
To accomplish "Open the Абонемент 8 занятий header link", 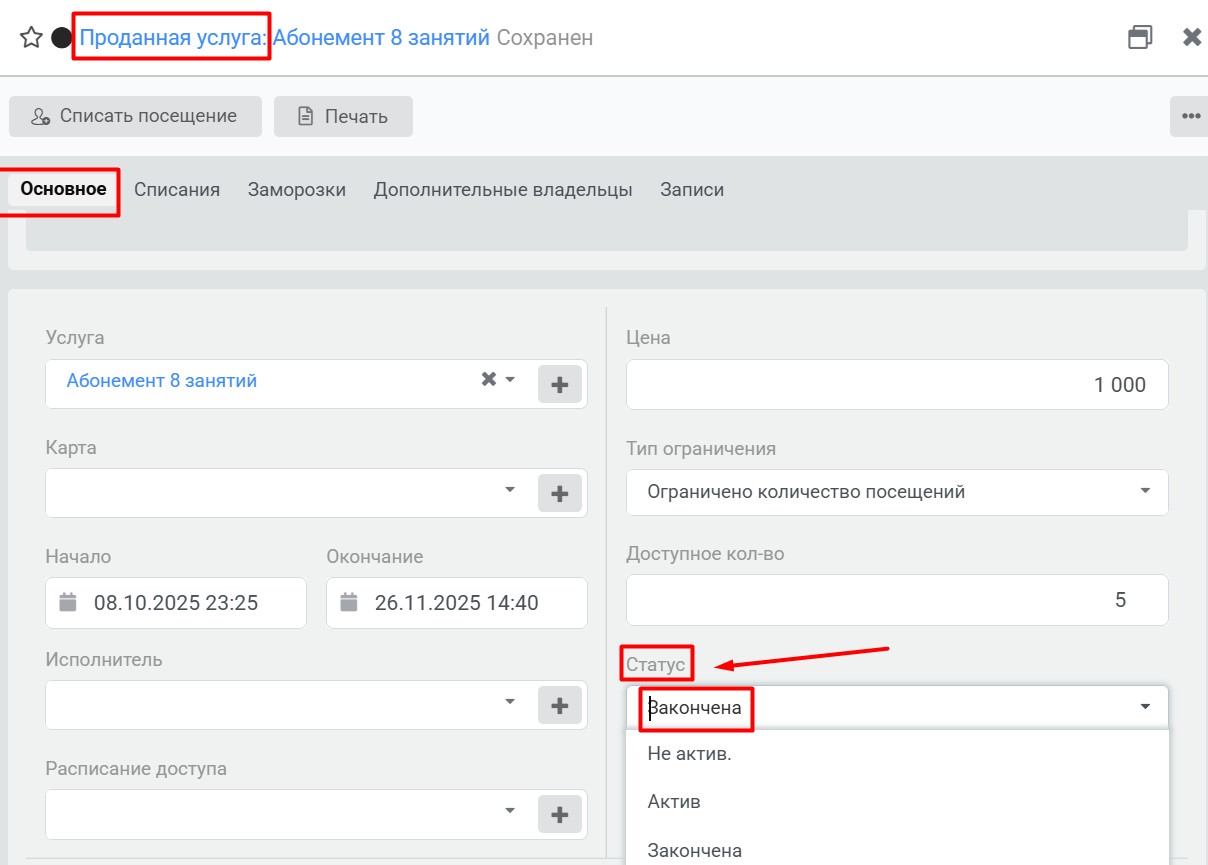I will [x=381, y=38].
